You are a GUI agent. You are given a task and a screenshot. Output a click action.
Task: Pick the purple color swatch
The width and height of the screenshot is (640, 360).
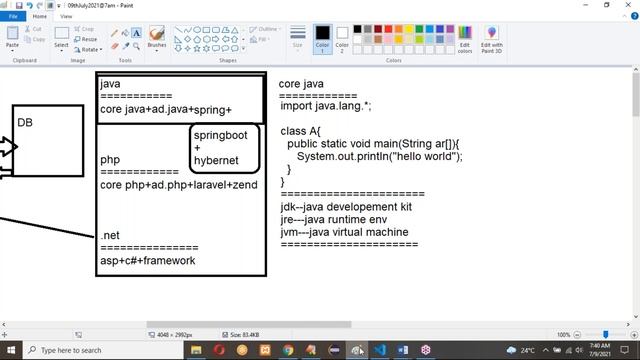[x=450, y=29]
